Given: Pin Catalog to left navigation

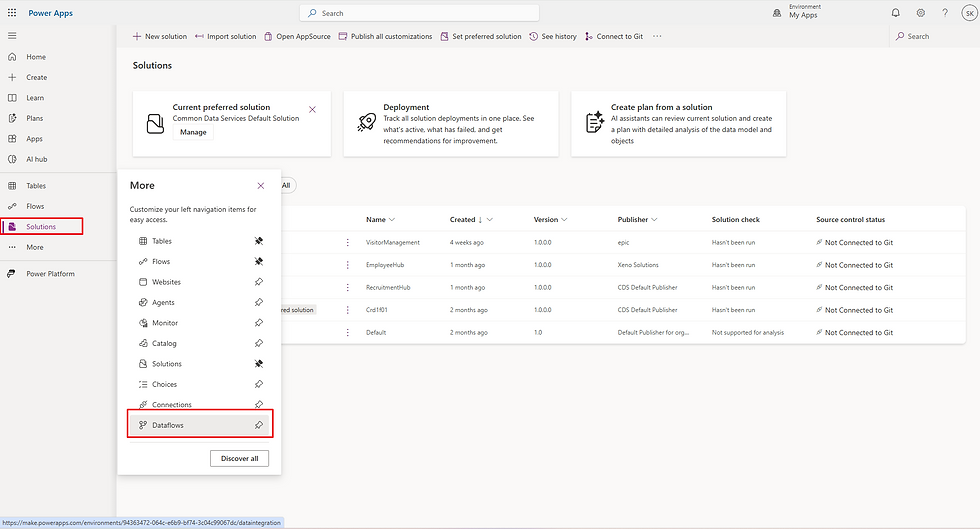Looking at the screenshot, I should [x=259, y=343].
